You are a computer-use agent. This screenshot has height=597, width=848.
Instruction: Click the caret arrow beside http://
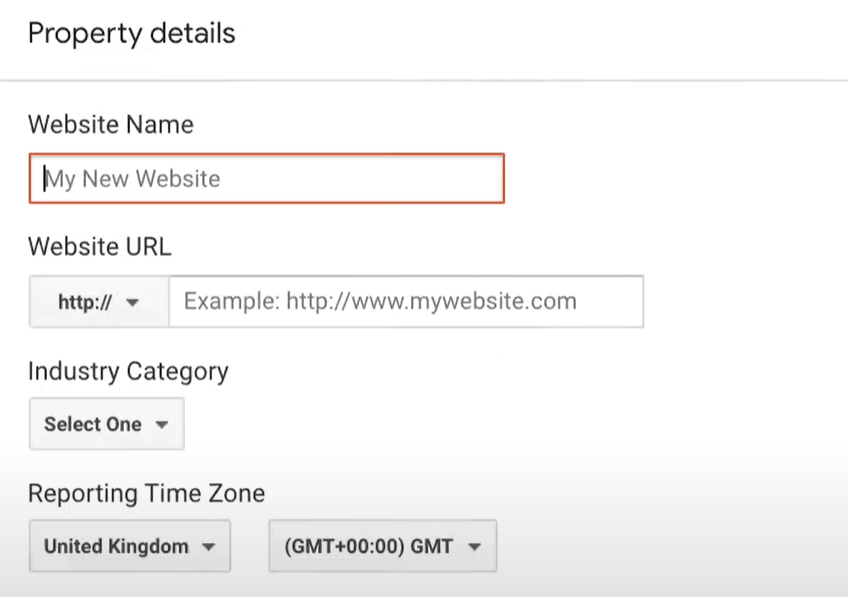tap(132, 302)
